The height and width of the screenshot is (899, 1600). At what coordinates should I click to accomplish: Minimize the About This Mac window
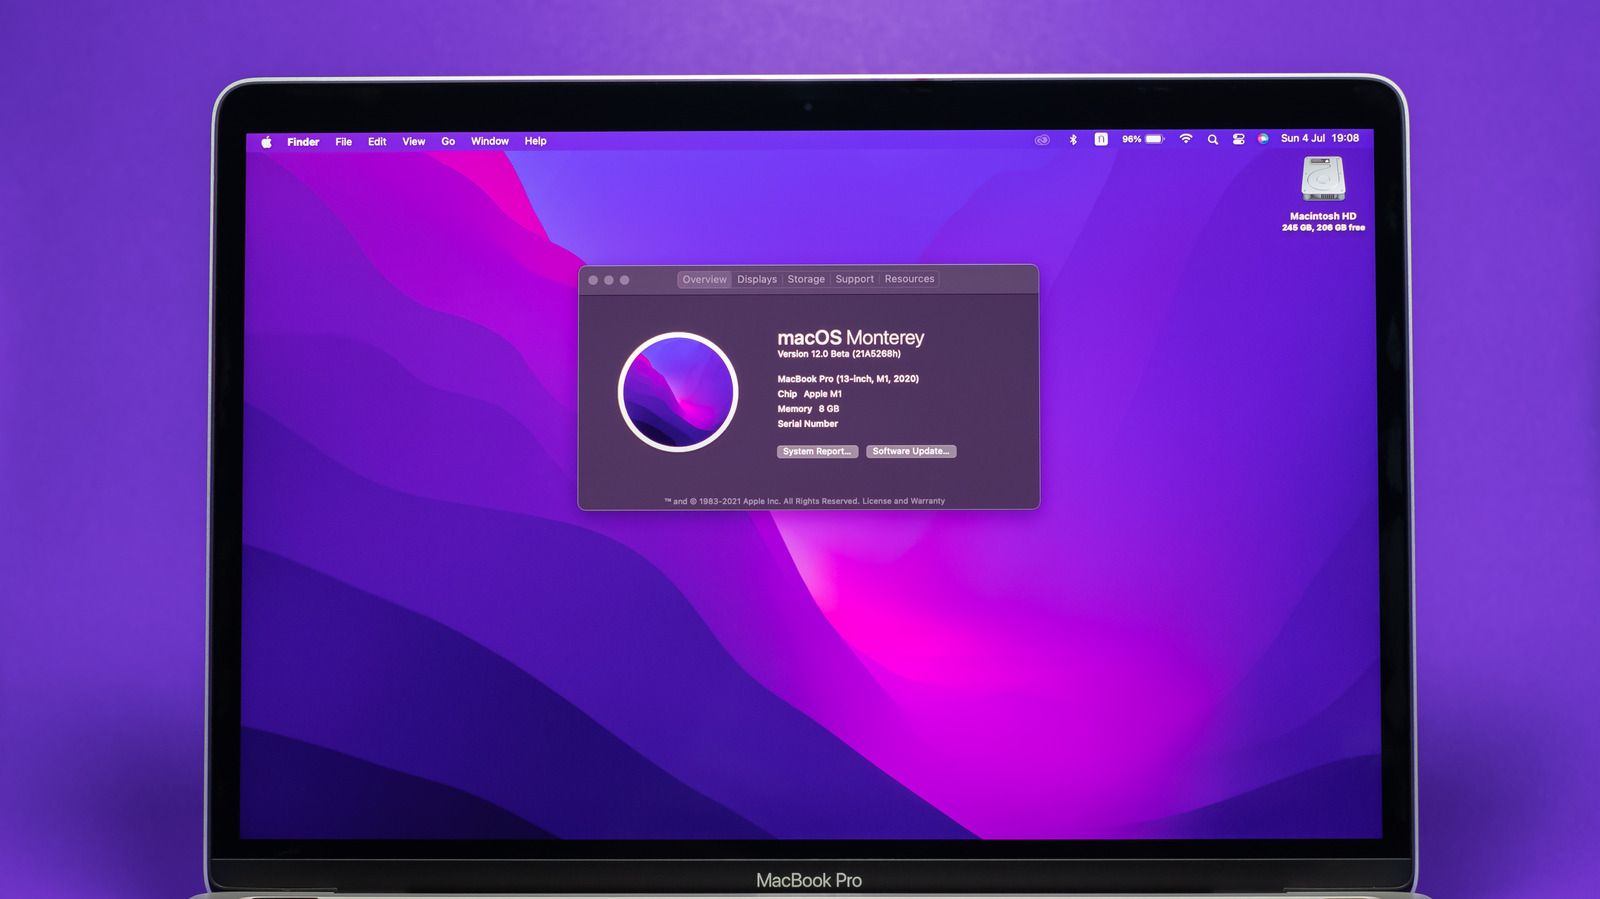point(609,280)
